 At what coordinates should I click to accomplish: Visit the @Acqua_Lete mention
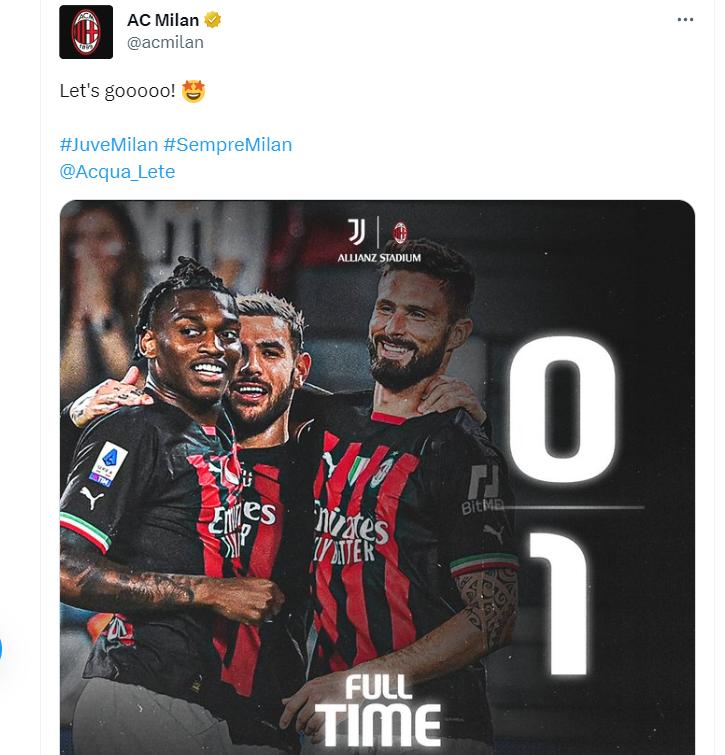pos(117,171)
